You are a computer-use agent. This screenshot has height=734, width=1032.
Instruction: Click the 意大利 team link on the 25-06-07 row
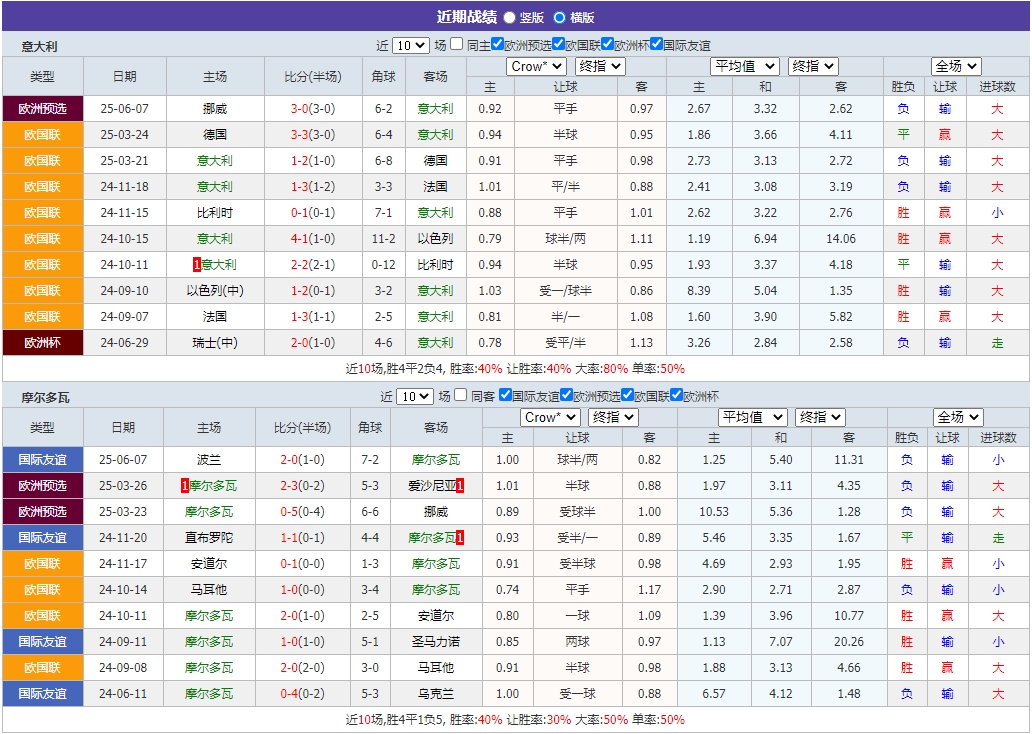tap(436, 108)
